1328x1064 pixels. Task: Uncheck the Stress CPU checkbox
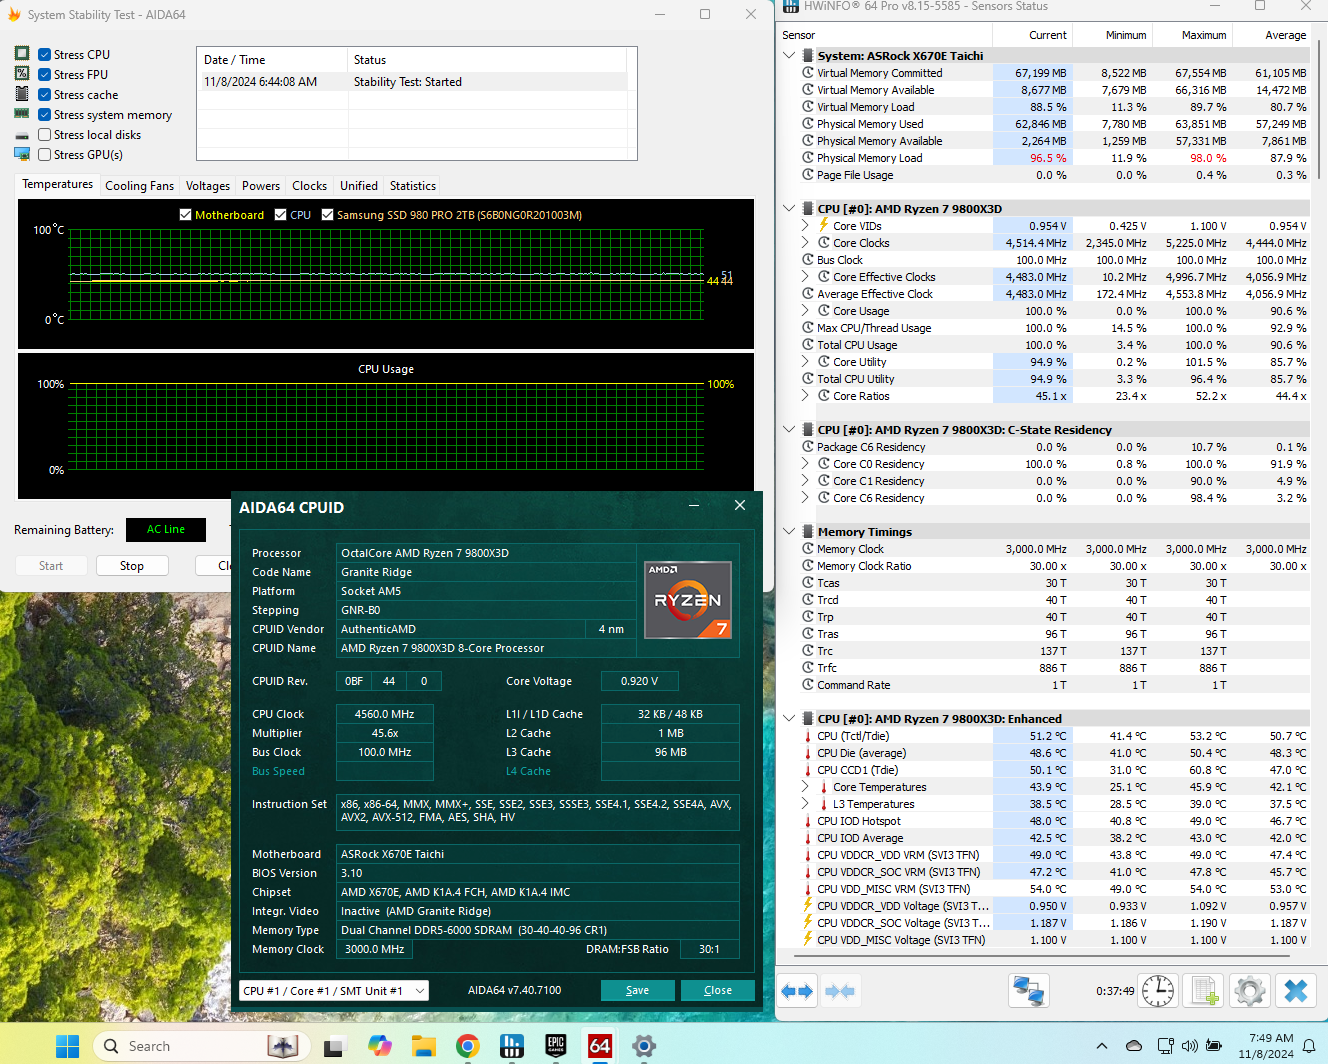click(x=45, y=55)
